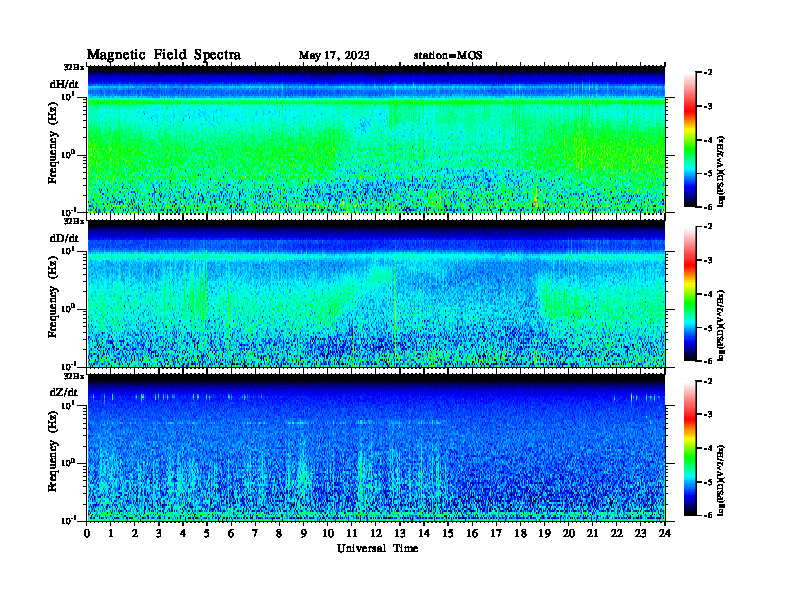
Task: Select the "May 17, 2023" date text
Action: tap(334, 55)
